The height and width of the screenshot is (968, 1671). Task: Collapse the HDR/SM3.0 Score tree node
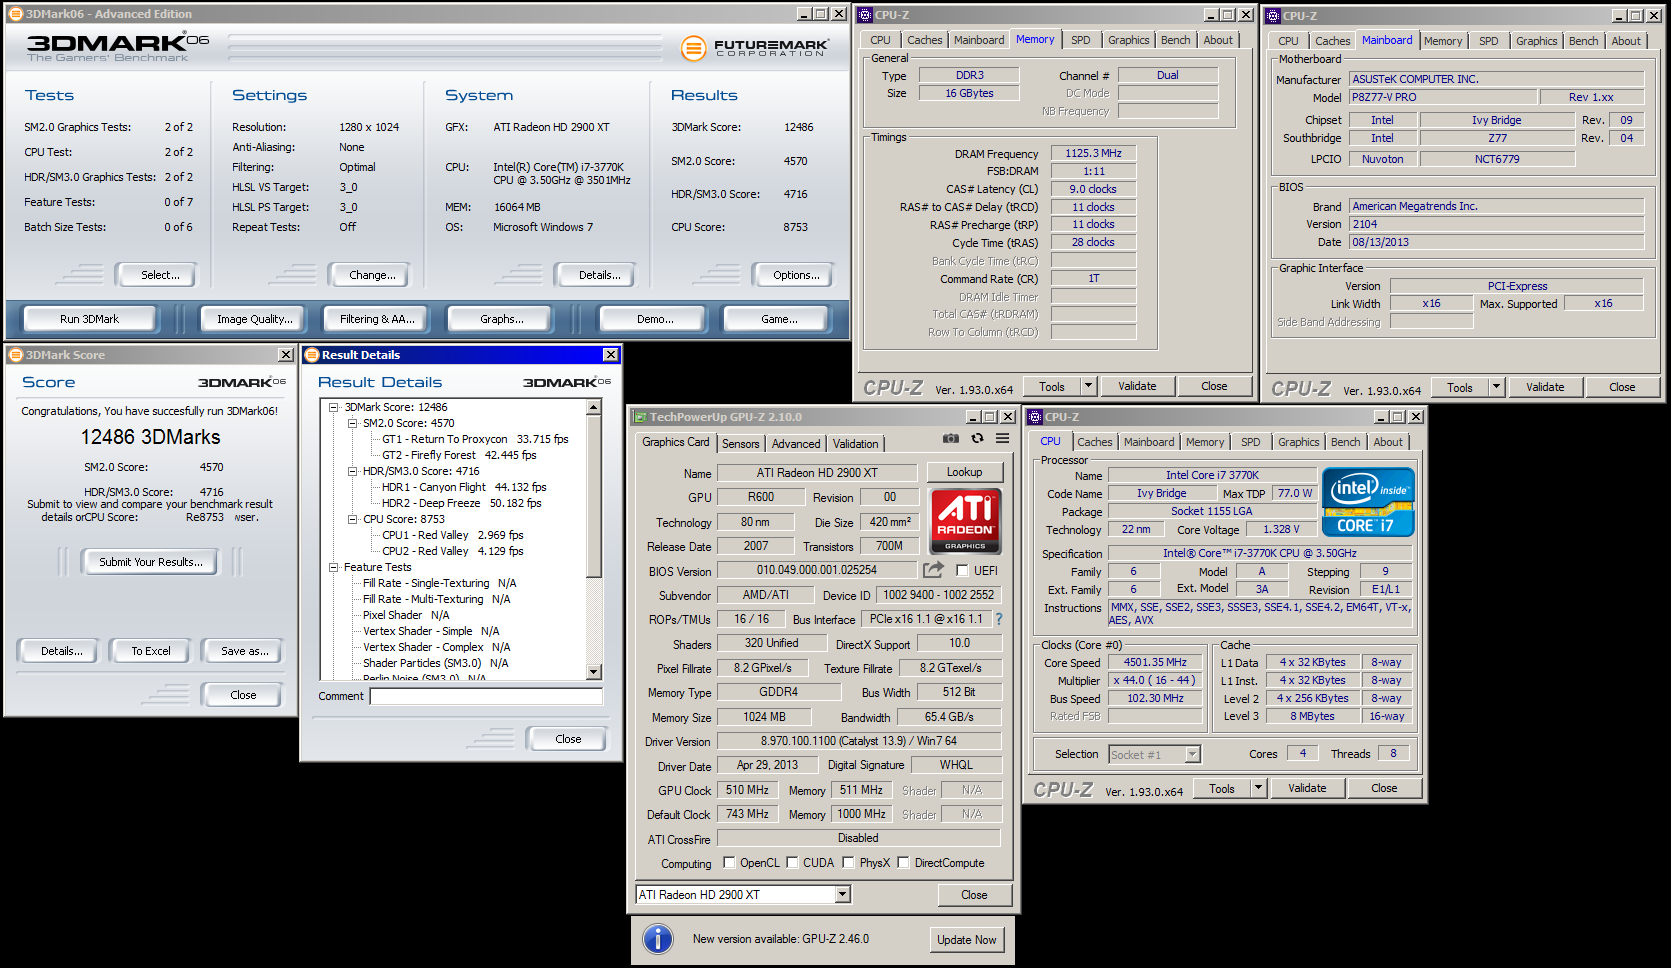point(353,471)
